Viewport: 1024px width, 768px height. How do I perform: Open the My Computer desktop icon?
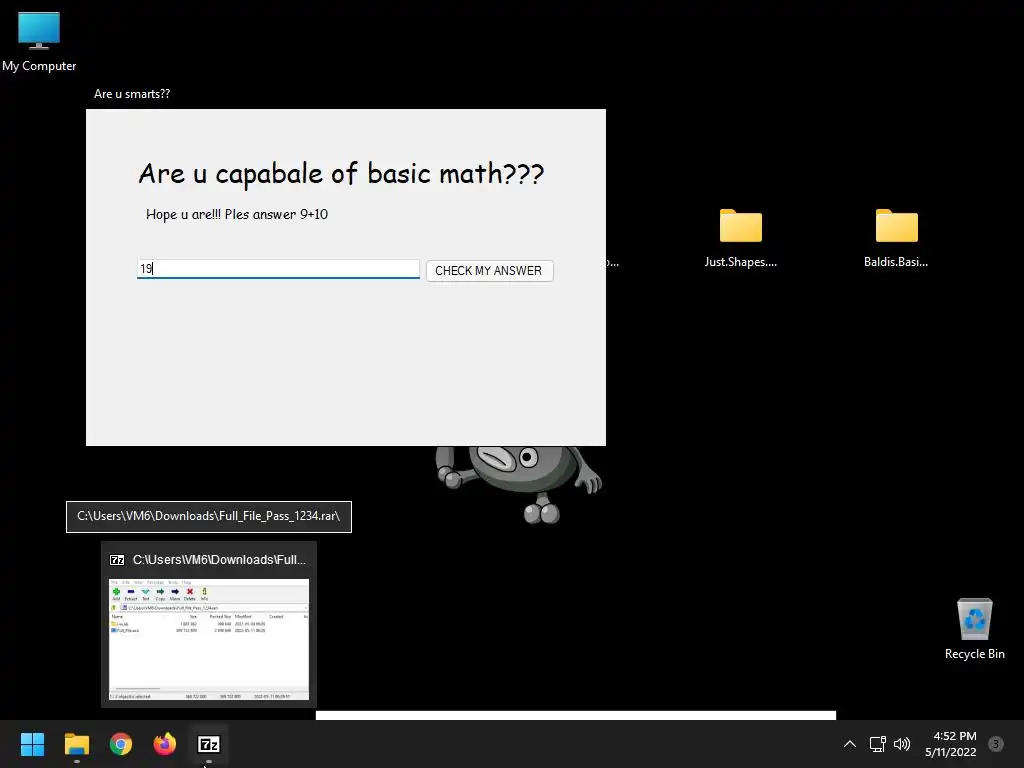[x=39, y=42]
